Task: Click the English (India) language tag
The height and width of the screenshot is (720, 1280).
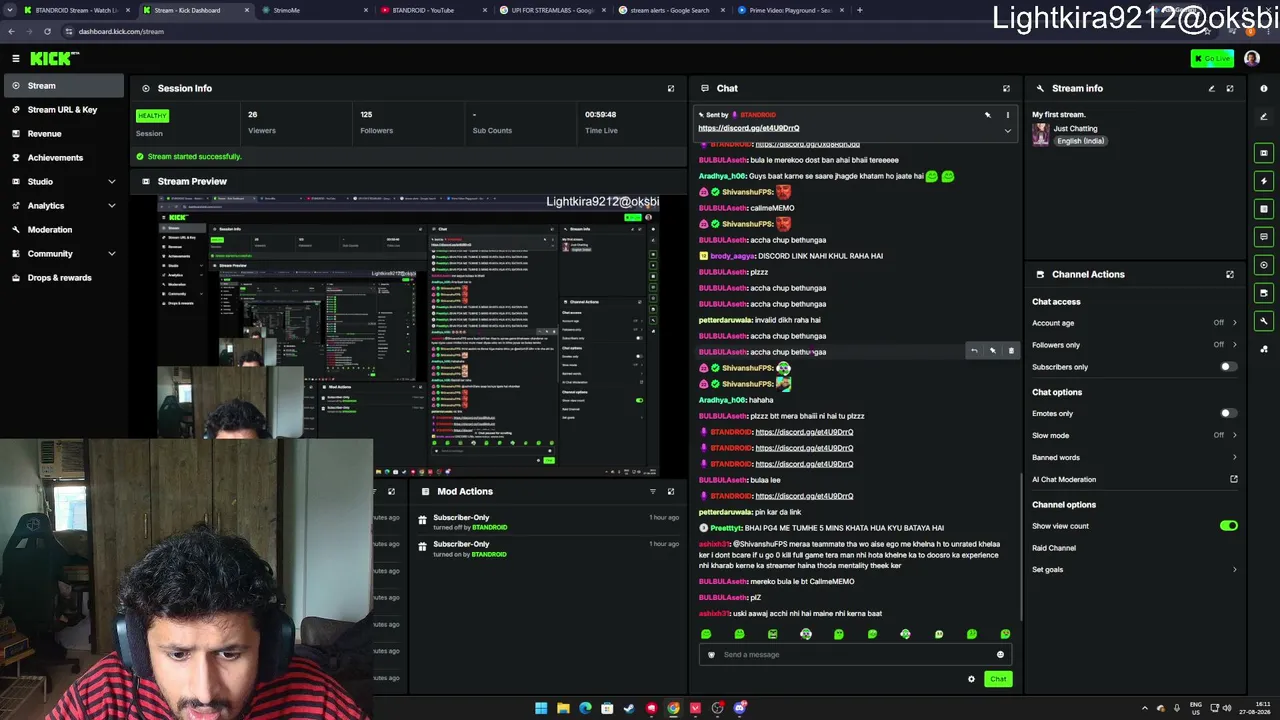Action: coord(1080,141)
